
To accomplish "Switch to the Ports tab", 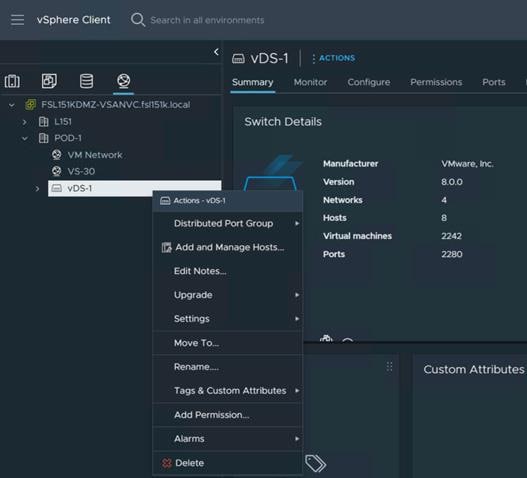I will pyautogui.click(x=494, y=82).
